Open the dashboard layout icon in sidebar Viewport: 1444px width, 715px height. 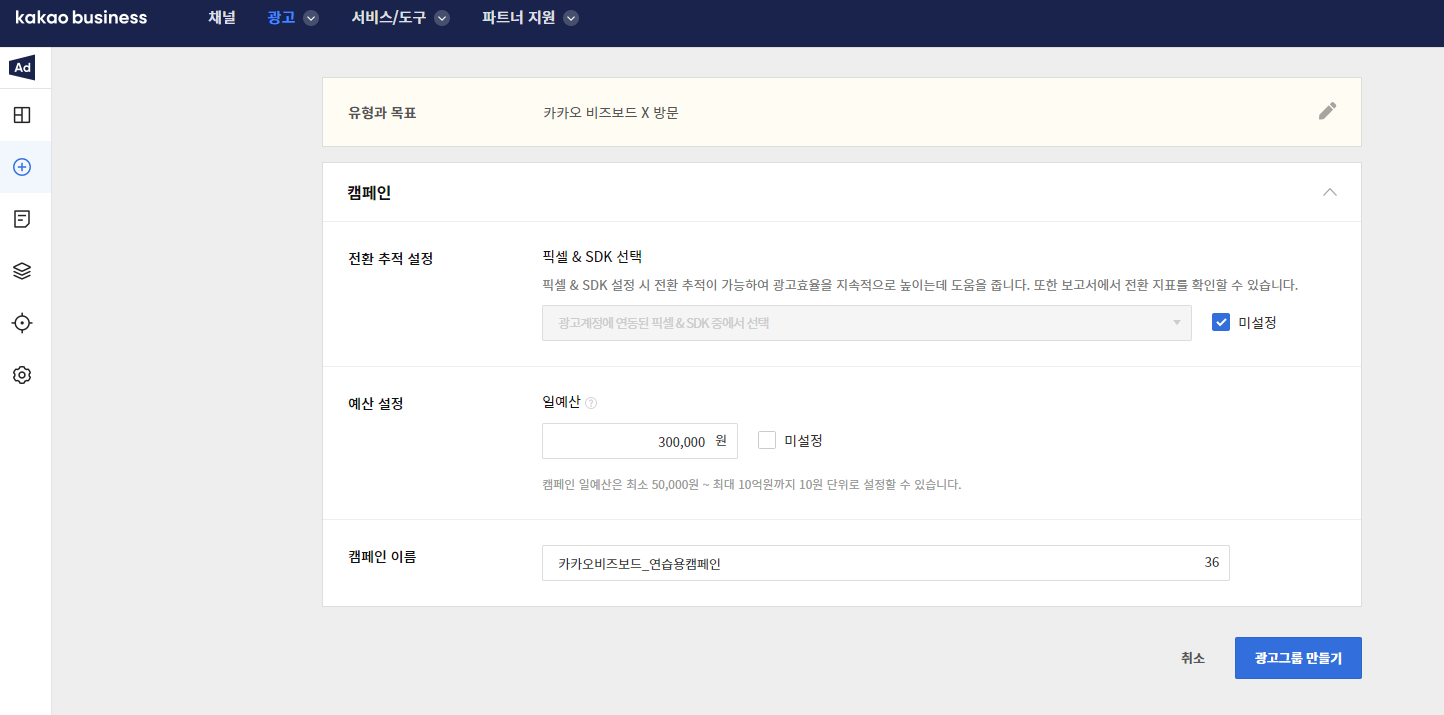[x=22, y=115]
